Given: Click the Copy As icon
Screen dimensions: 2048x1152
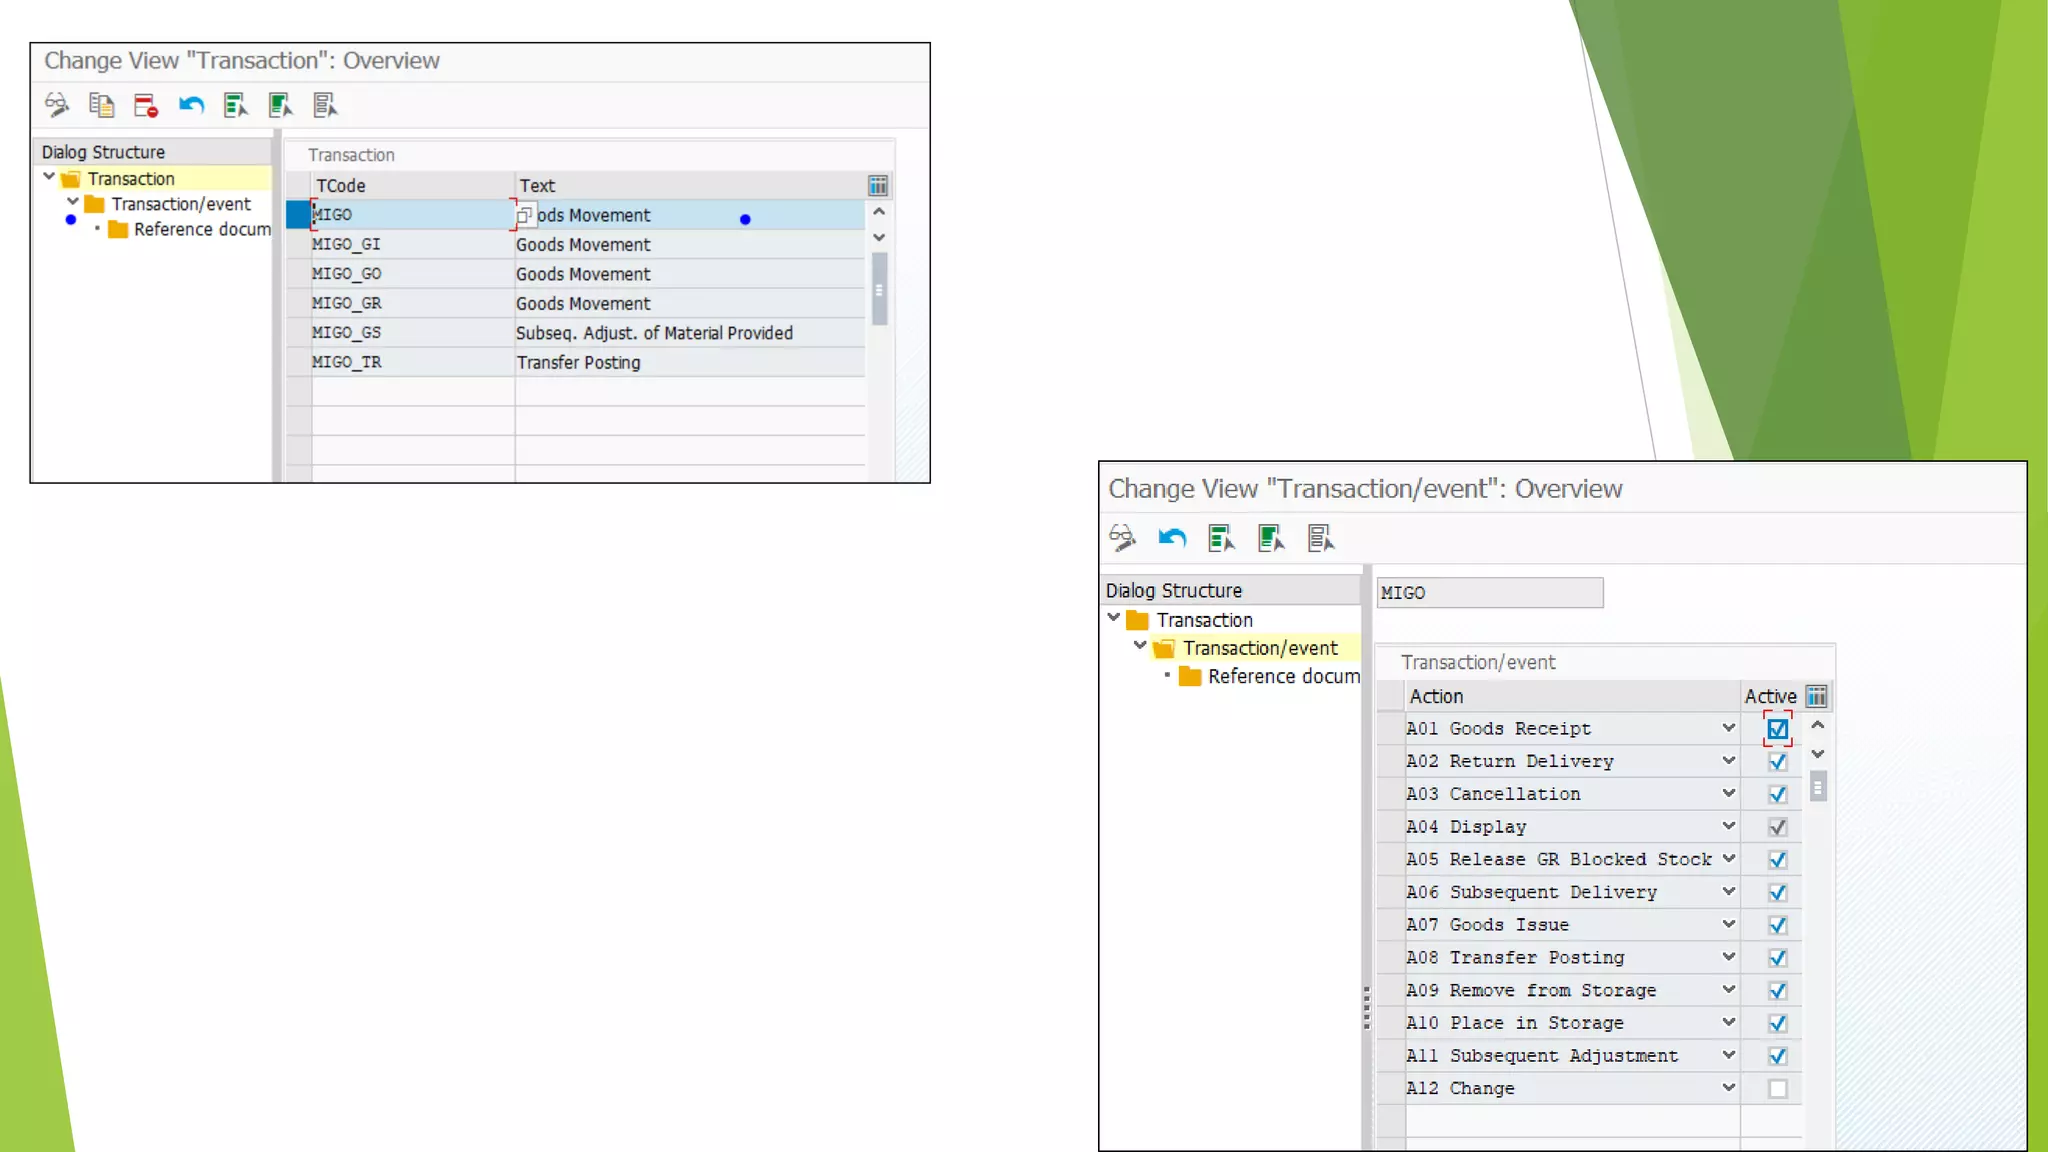Looking at the screenshot, I should click(101, 105).
